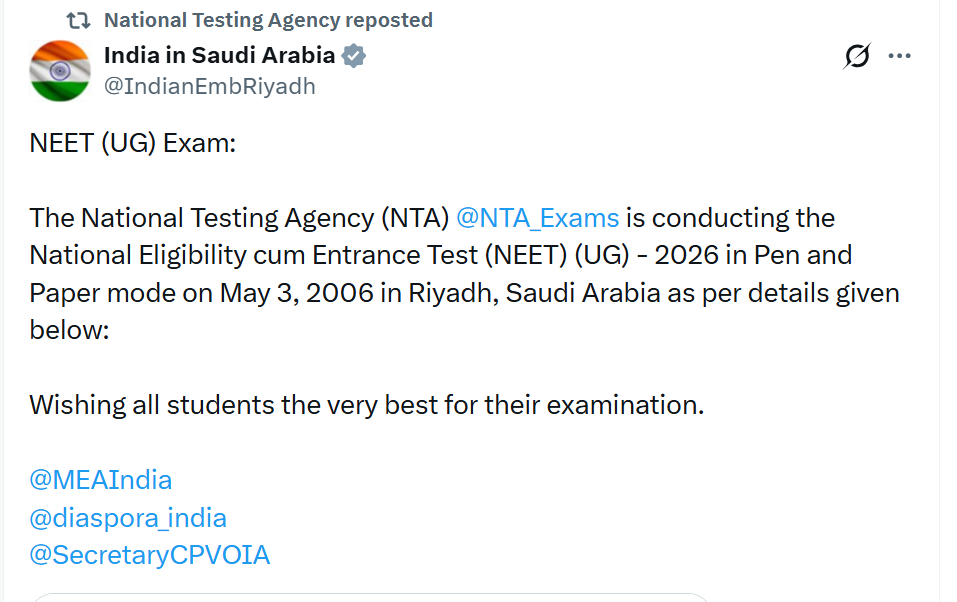The height and width of the screenshot is (602, 957).
Task: Visit the @IndianEmbRiyadh handle
Action: coord(209,87)
